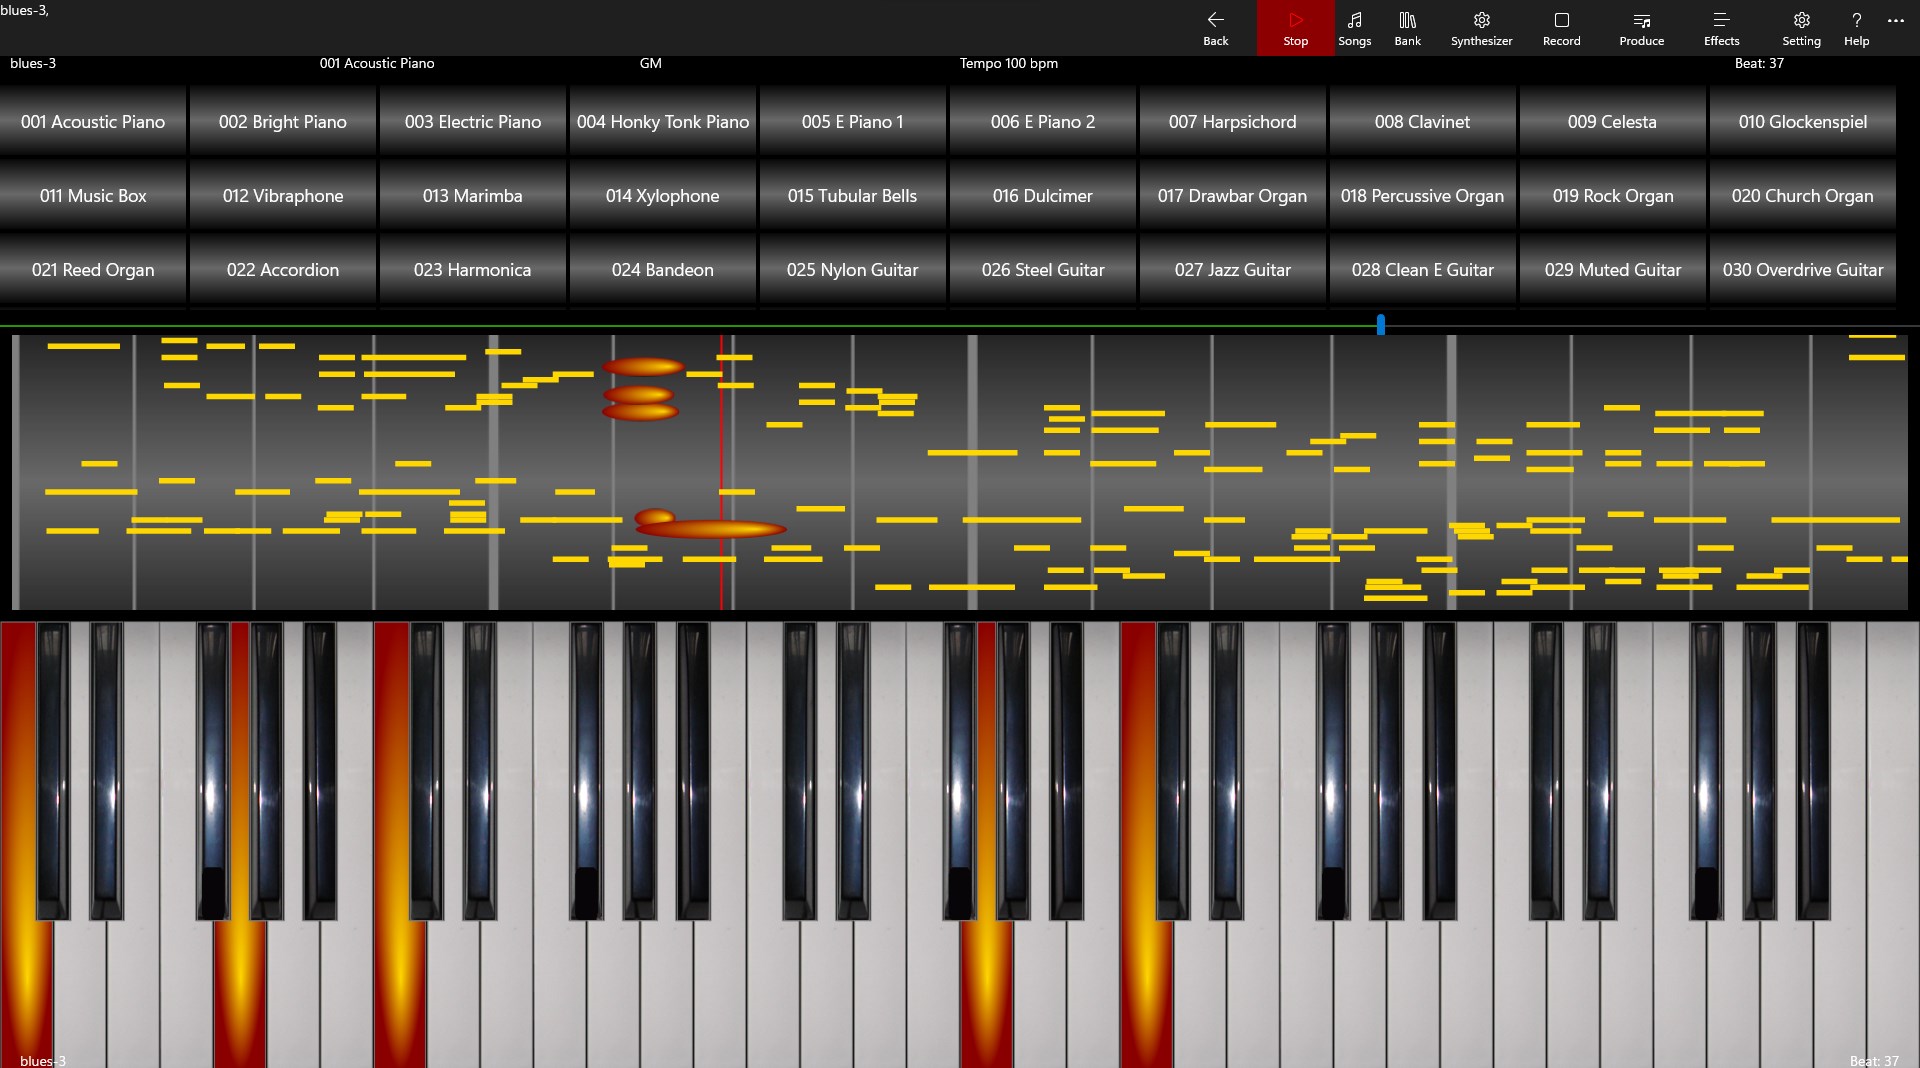Navigate back using the Back arrow
The width and height of the screenshot is (1920, 1068).
[1215, 28]
